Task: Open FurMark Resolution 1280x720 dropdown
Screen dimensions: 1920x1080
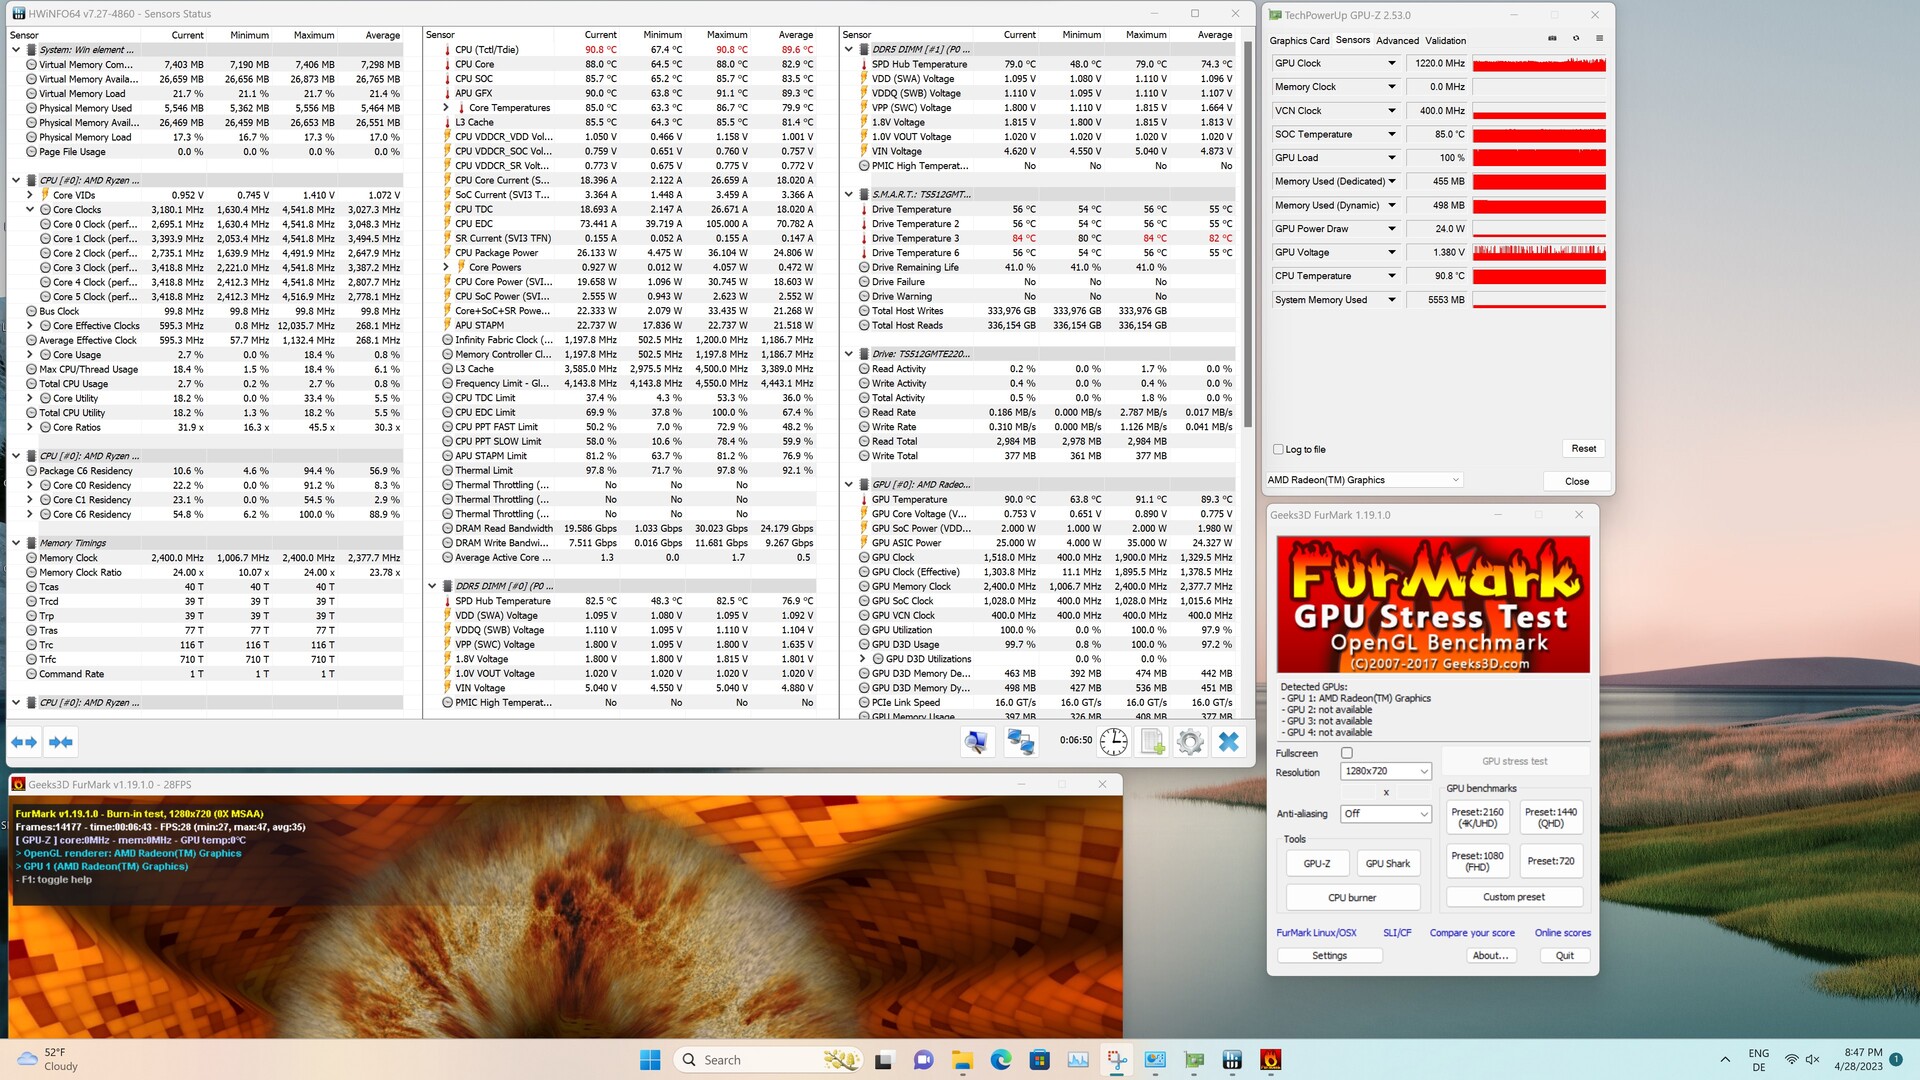Action: pos(1386,771)
